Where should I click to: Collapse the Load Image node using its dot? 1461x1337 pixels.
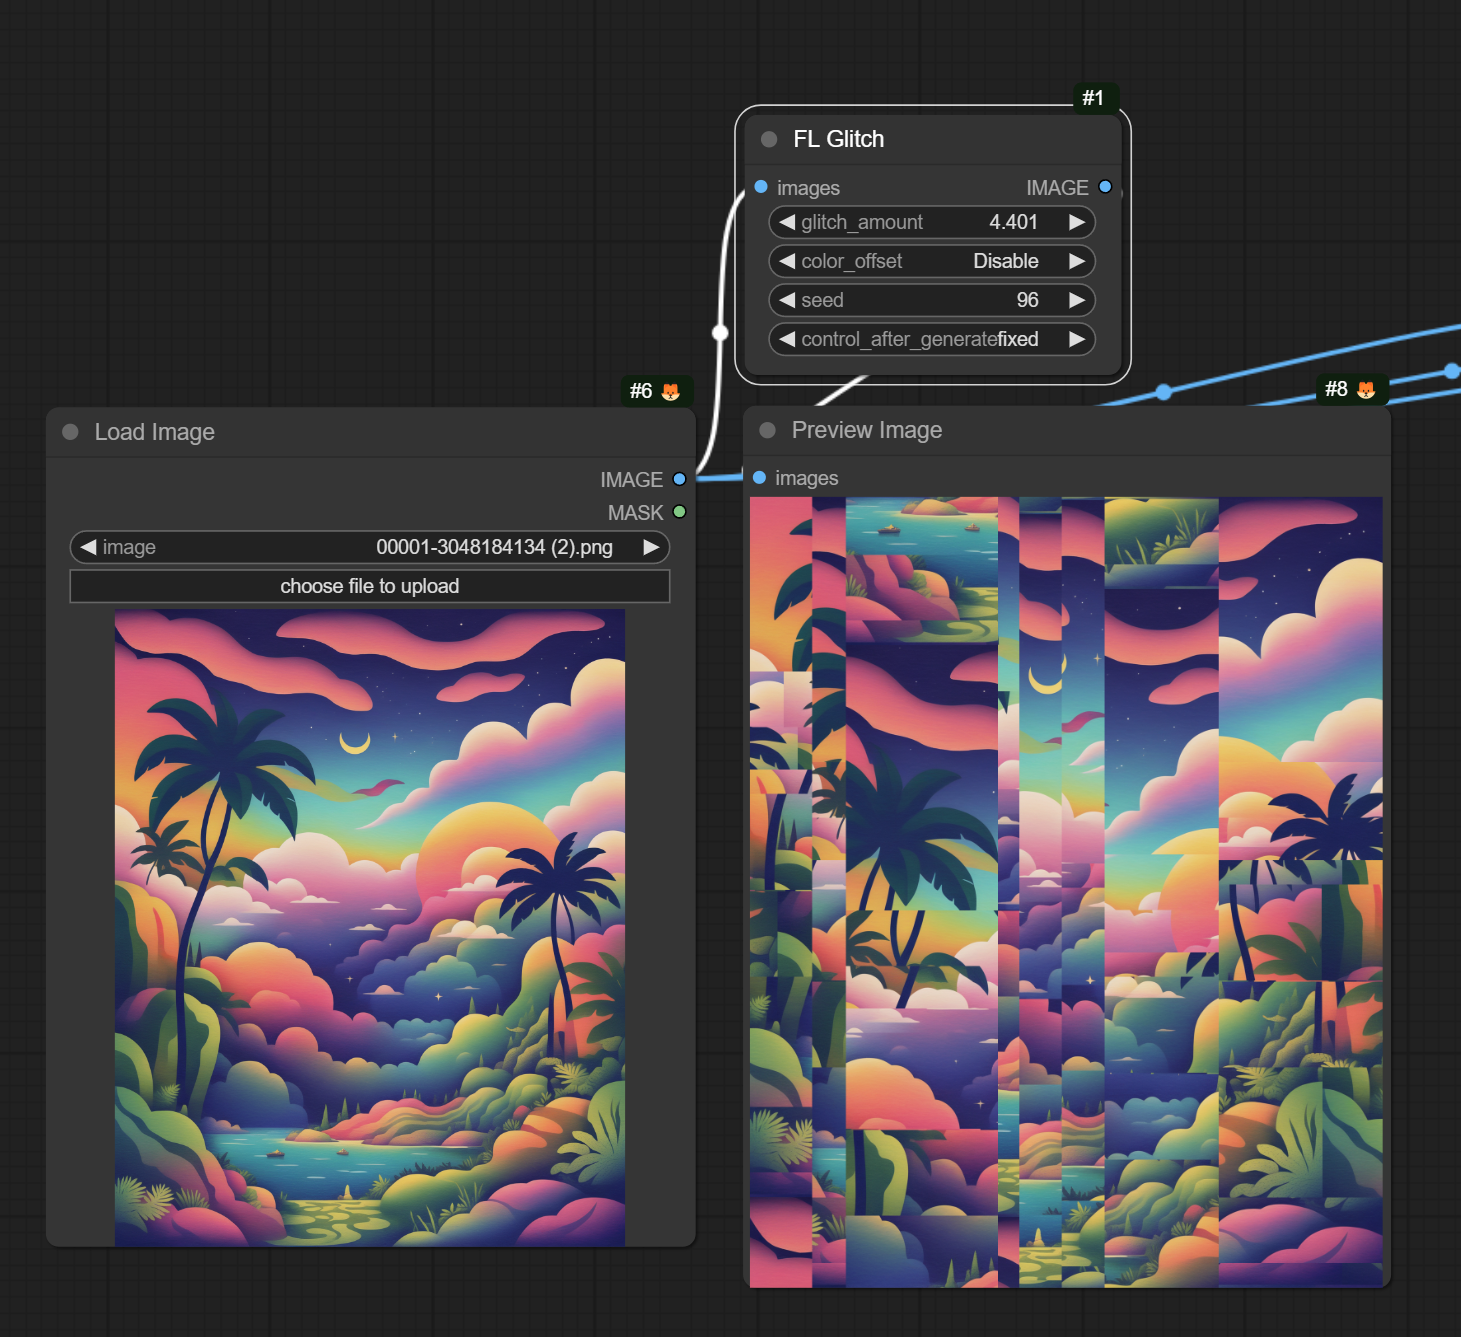click(x=70, y=432)
